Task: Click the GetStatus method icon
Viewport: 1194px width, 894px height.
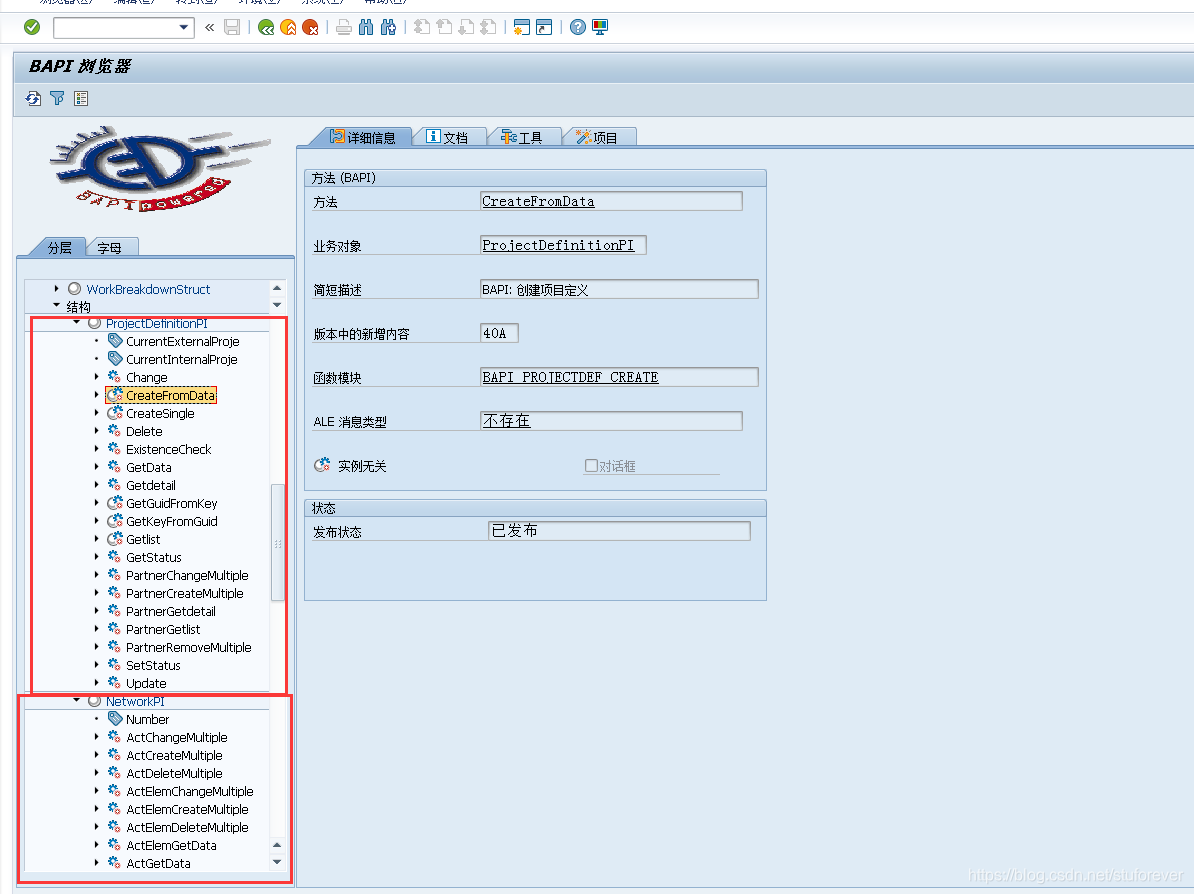Action: 115,557
